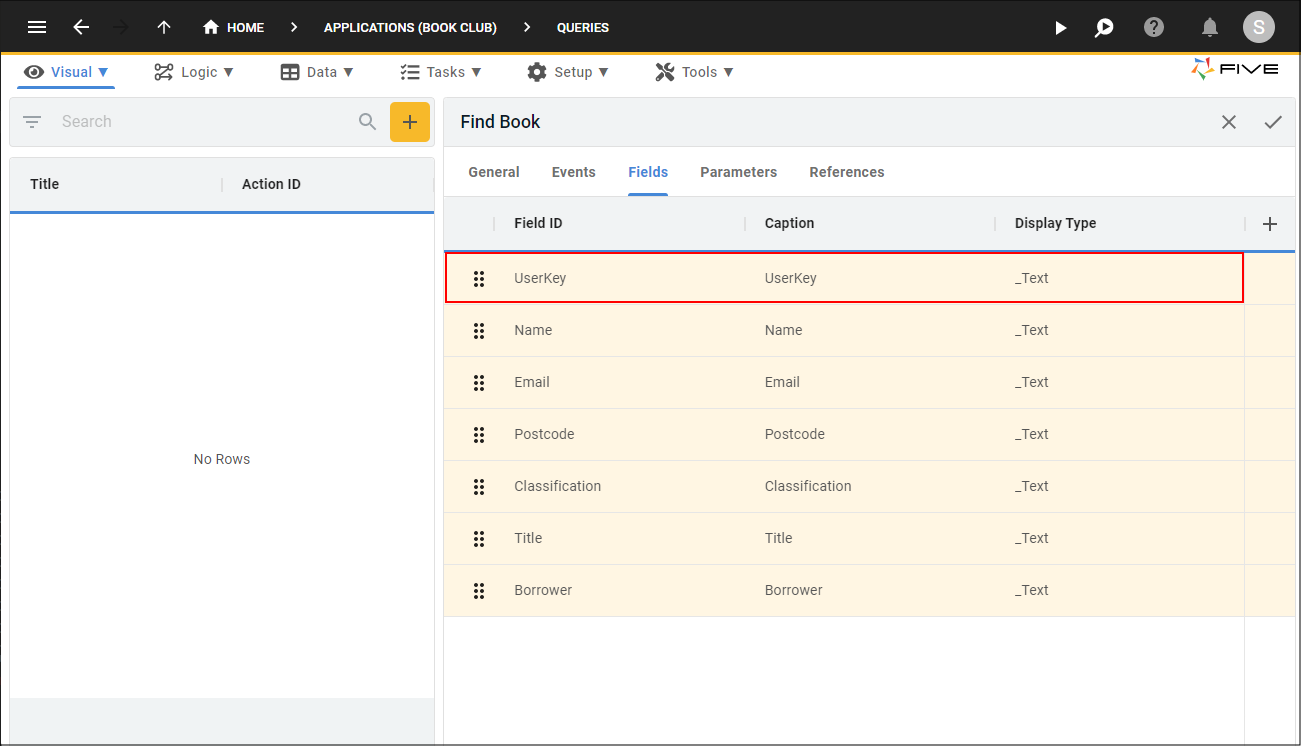Click the HOME breadcrumb
This screenshot has height=746, width=1301.
[233, 27]
